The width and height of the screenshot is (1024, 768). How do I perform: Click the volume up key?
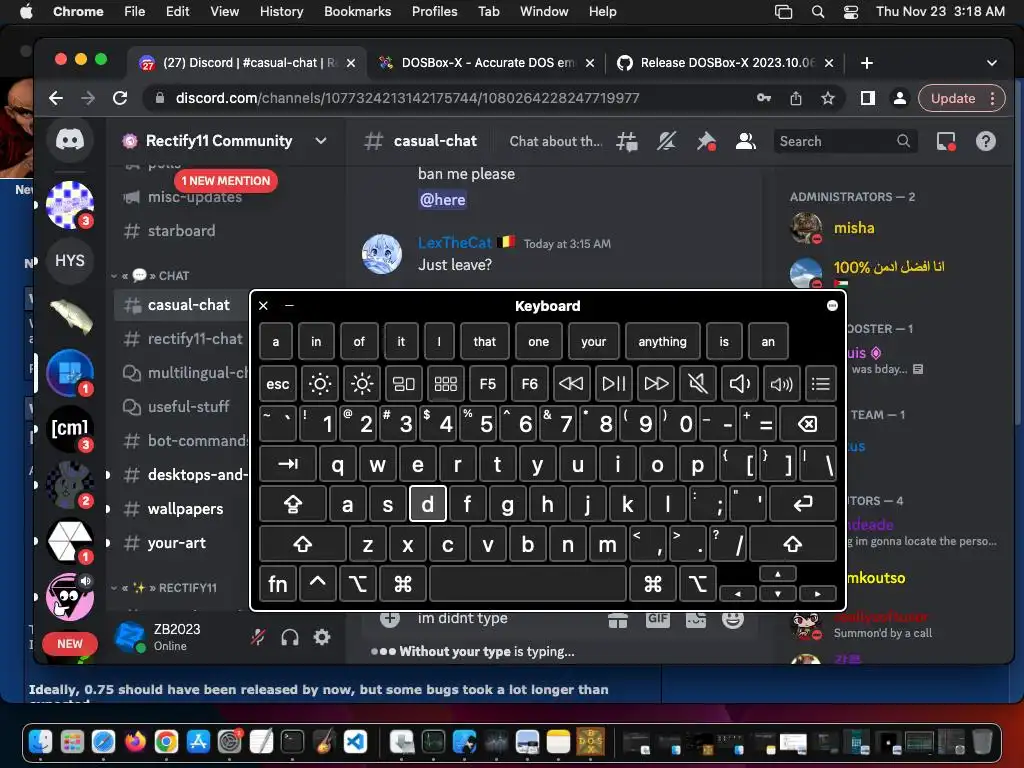coord(781,383)
